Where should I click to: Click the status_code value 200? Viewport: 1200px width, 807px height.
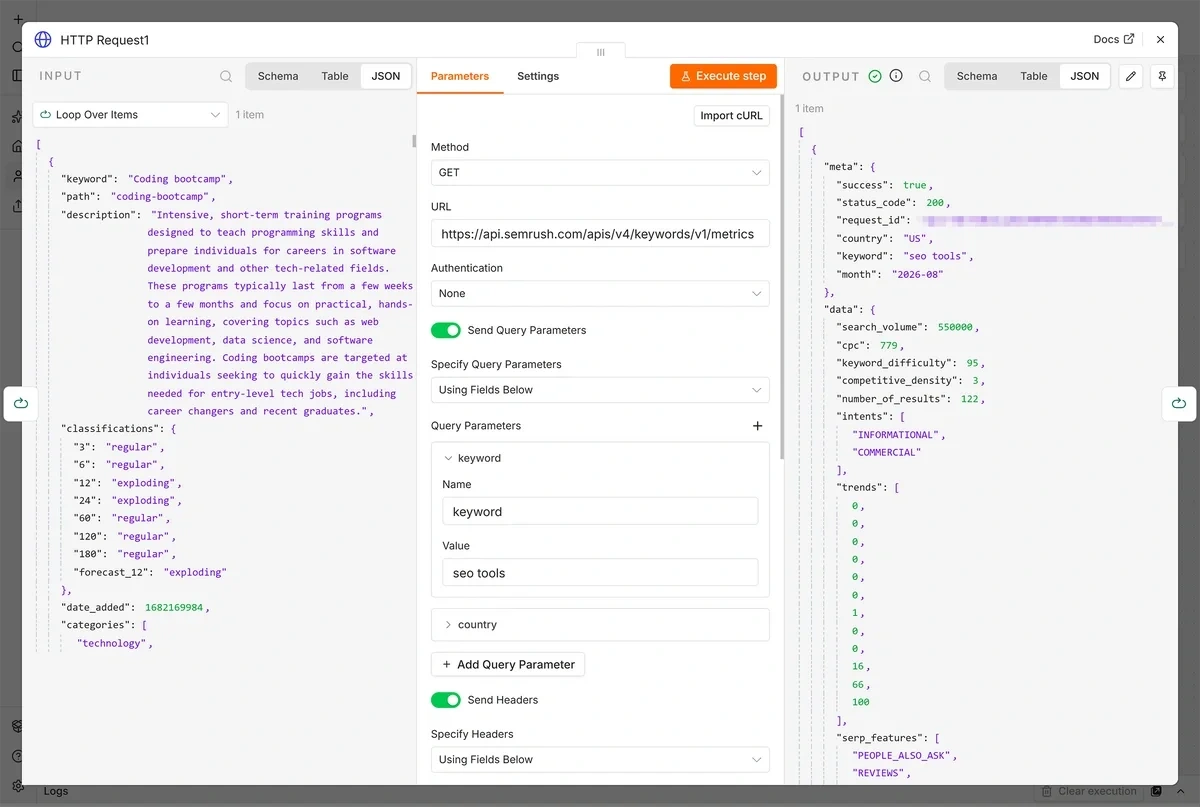(935, 203)
